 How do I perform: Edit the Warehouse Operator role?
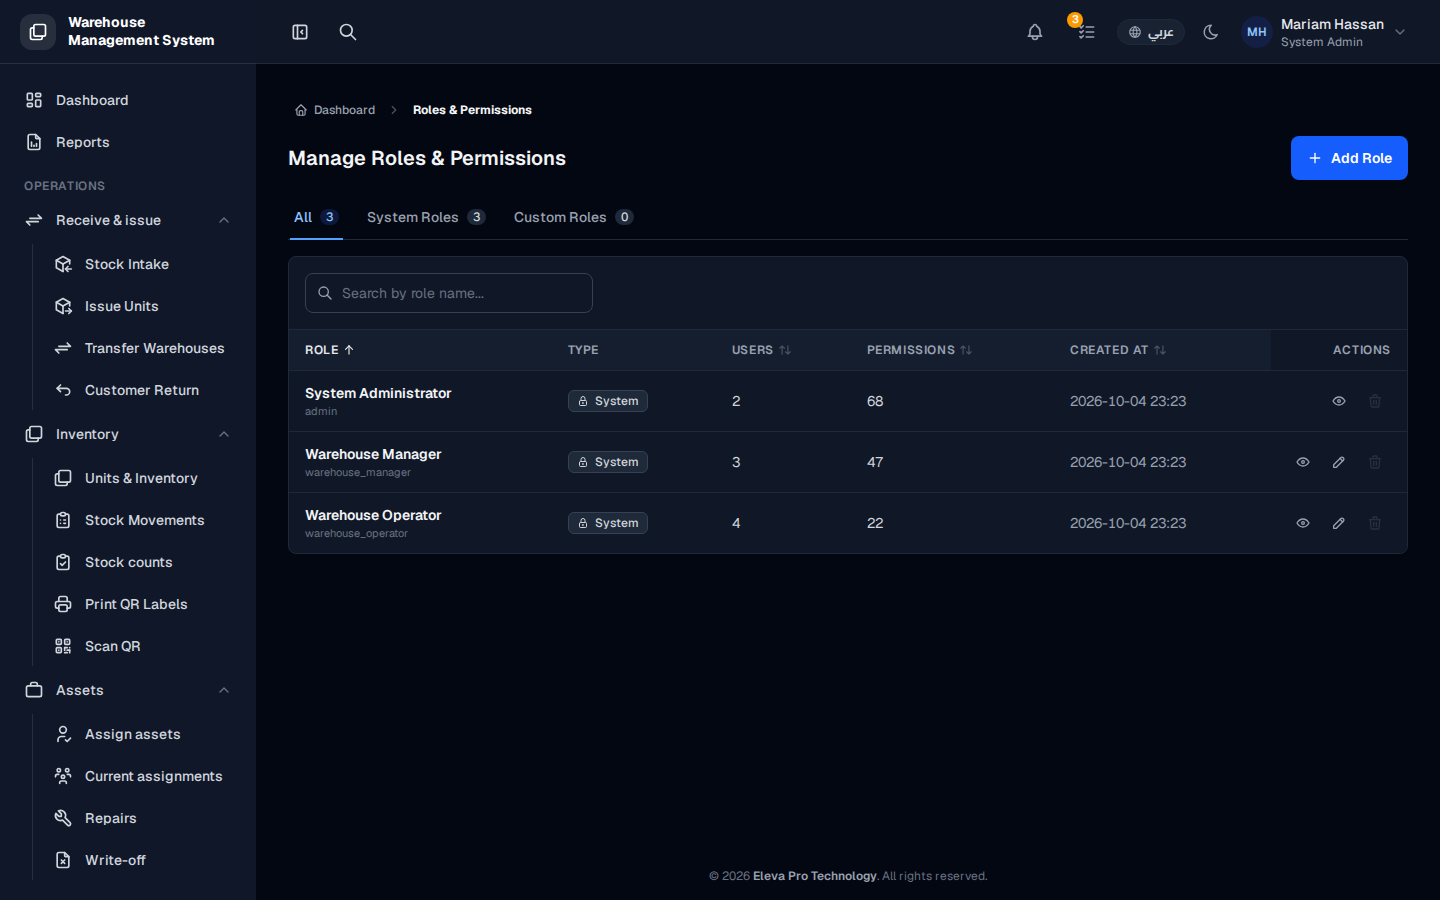[x=1339, y=523]
